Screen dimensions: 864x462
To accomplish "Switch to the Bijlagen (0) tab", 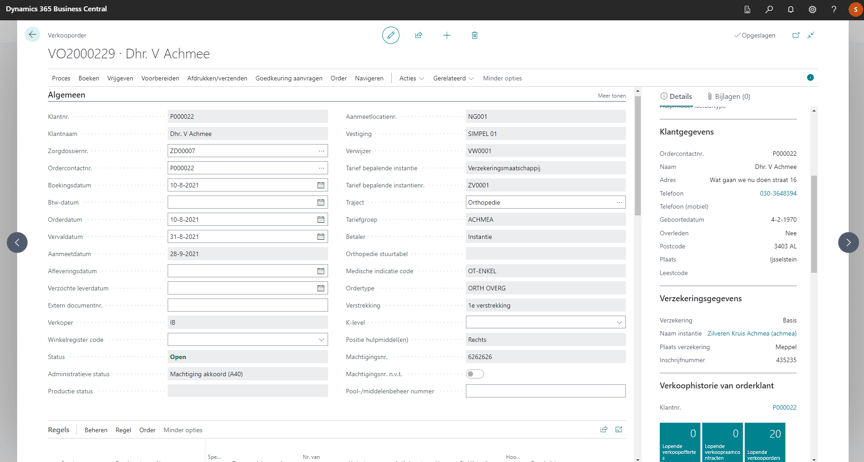I will (728, 96).
